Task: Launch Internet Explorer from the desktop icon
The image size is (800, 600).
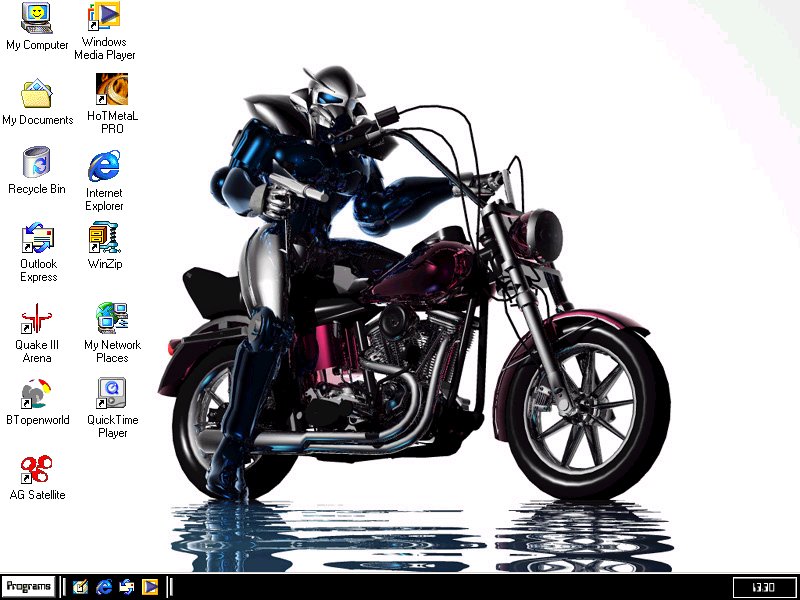Action: pyautogui.click(x=104, y=166)
